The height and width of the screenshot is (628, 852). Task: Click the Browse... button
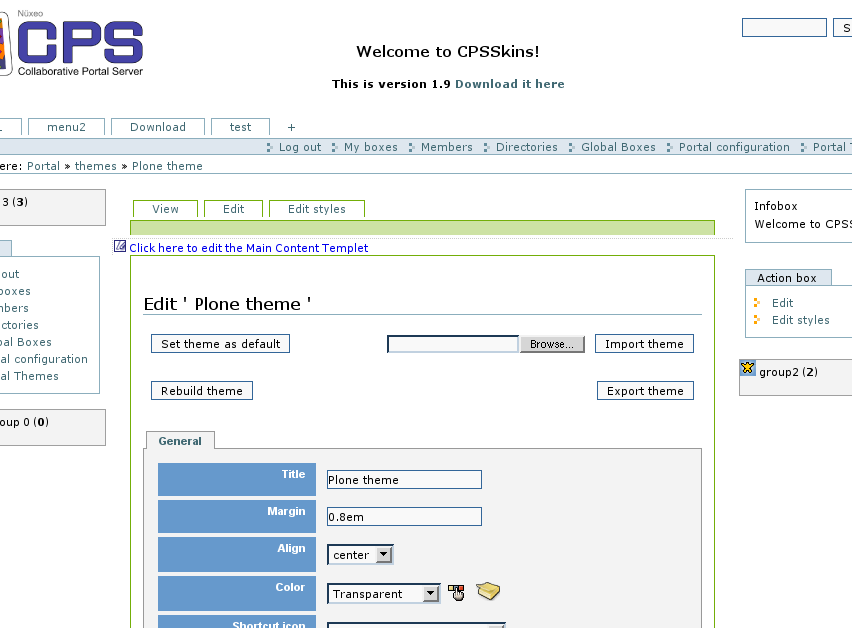552,344
